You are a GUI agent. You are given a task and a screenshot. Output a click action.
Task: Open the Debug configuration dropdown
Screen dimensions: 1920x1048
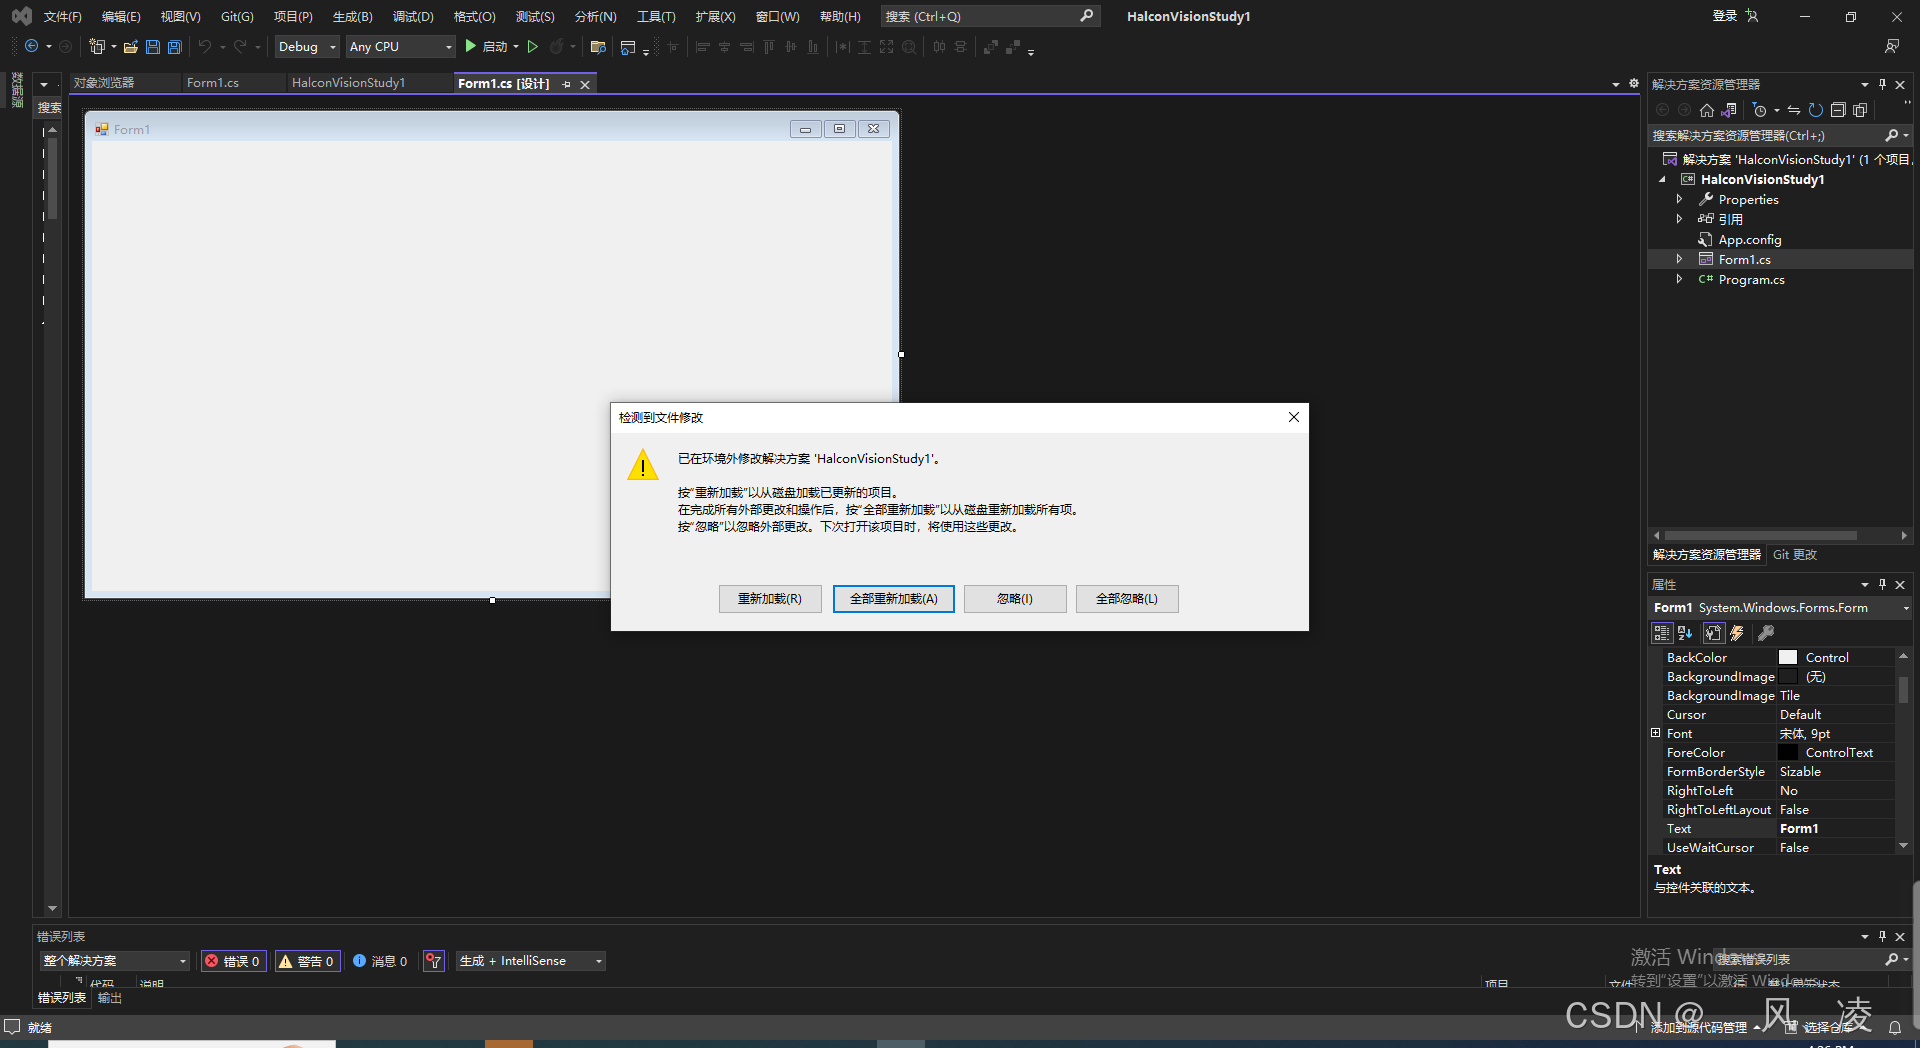[x=307, y=46]
